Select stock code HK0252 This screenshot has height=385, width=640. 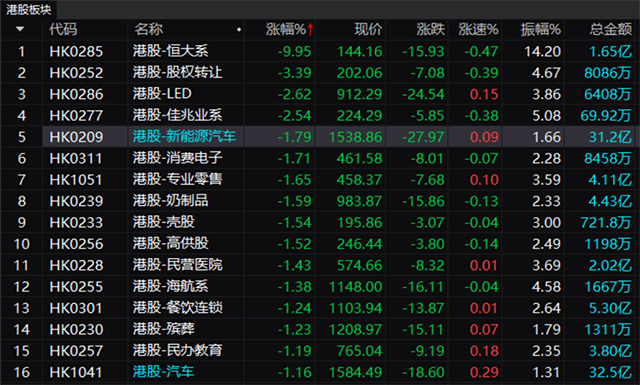pyautogui.click(x=76, y=73)
